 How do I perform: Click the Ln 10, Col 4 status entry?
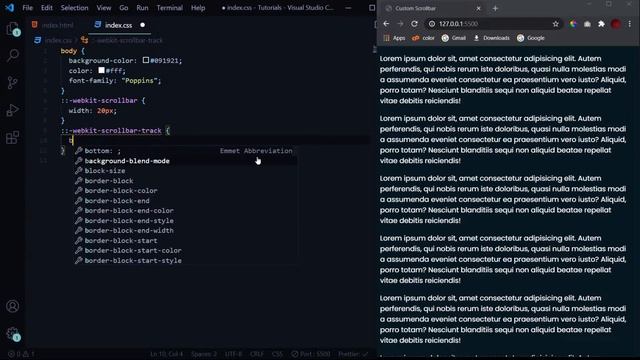[x=167, y=354]
